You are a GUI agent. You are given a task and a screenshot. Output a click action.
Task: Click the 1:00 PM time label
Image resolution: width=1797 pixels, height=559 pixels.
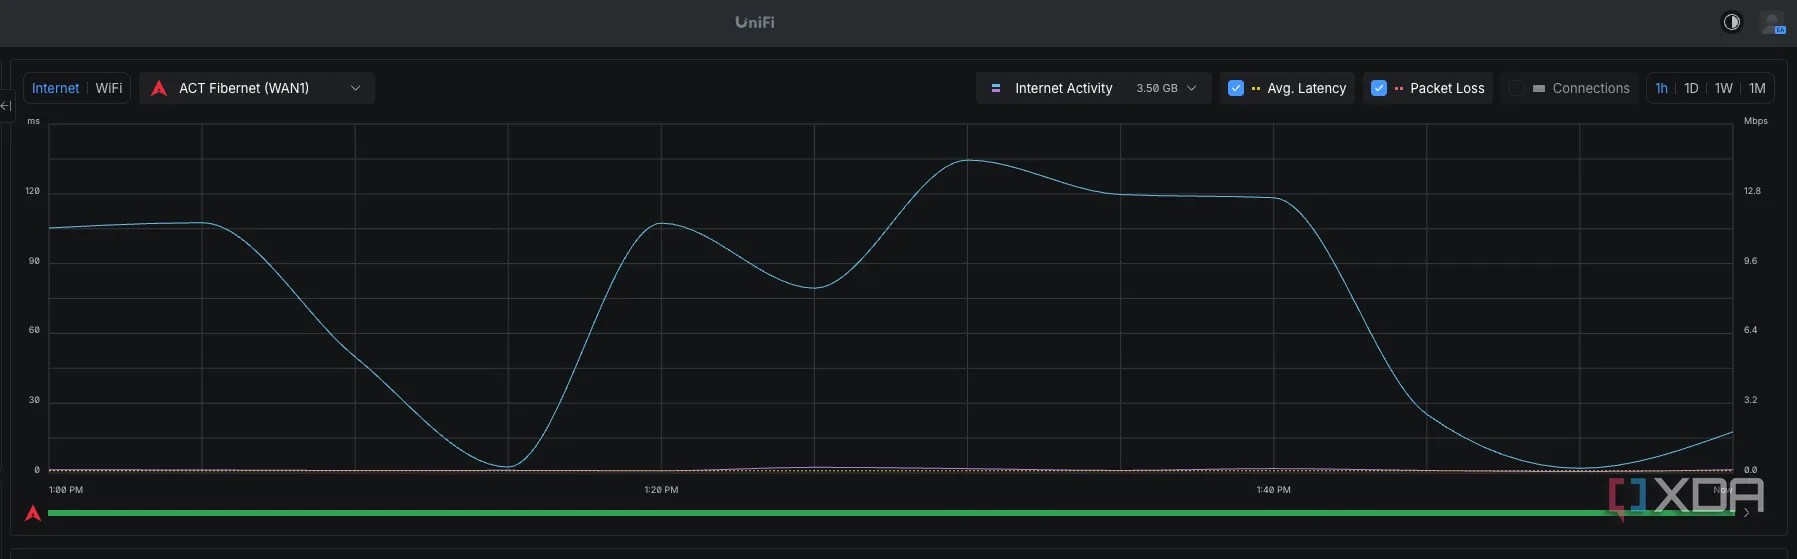pyautogui.click(x=66, y=490)
